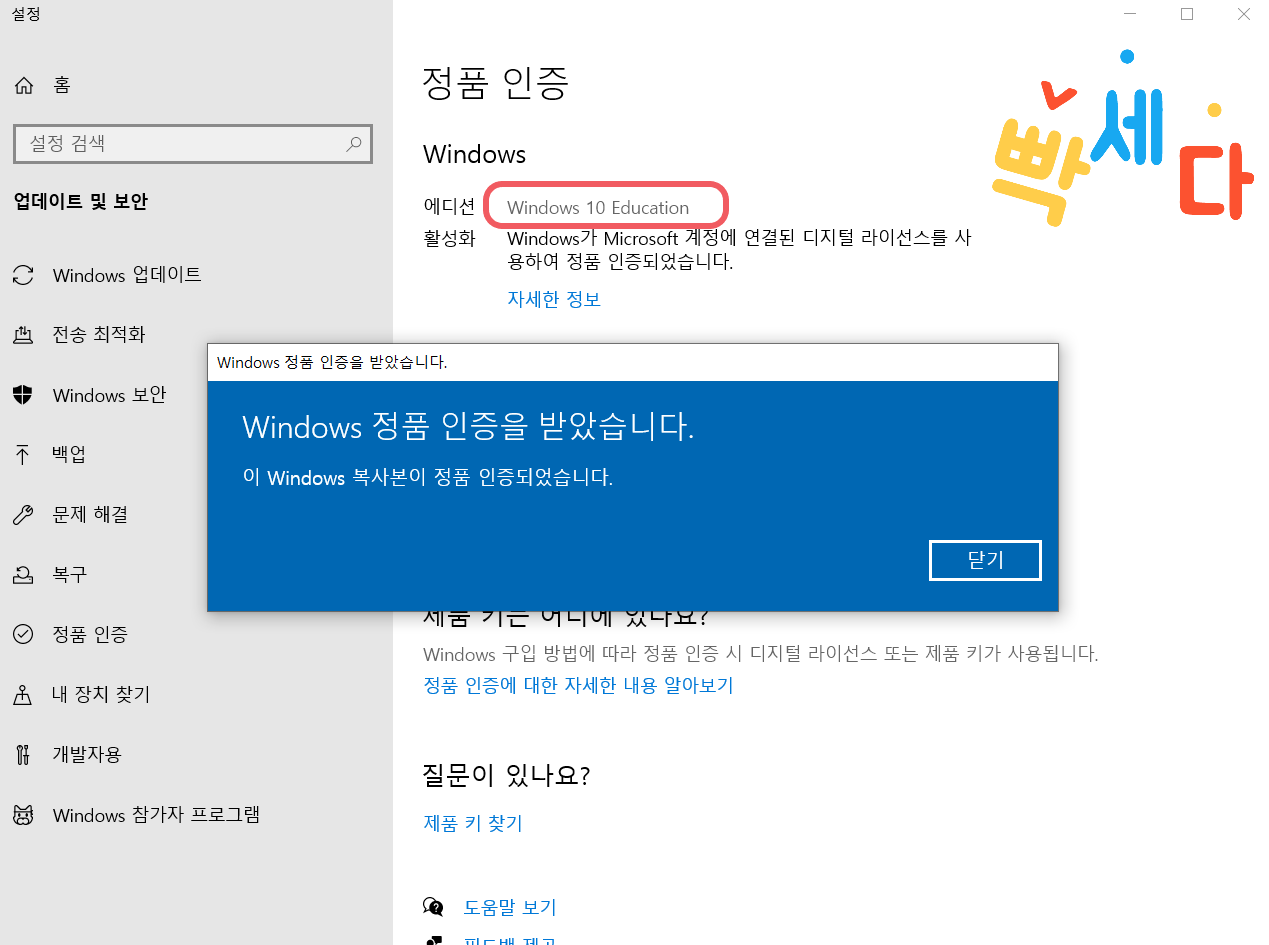Click the Windows 업데이트 sync icon
The width and height of the screenshot is (1269, 945).
tap(23, 275)
